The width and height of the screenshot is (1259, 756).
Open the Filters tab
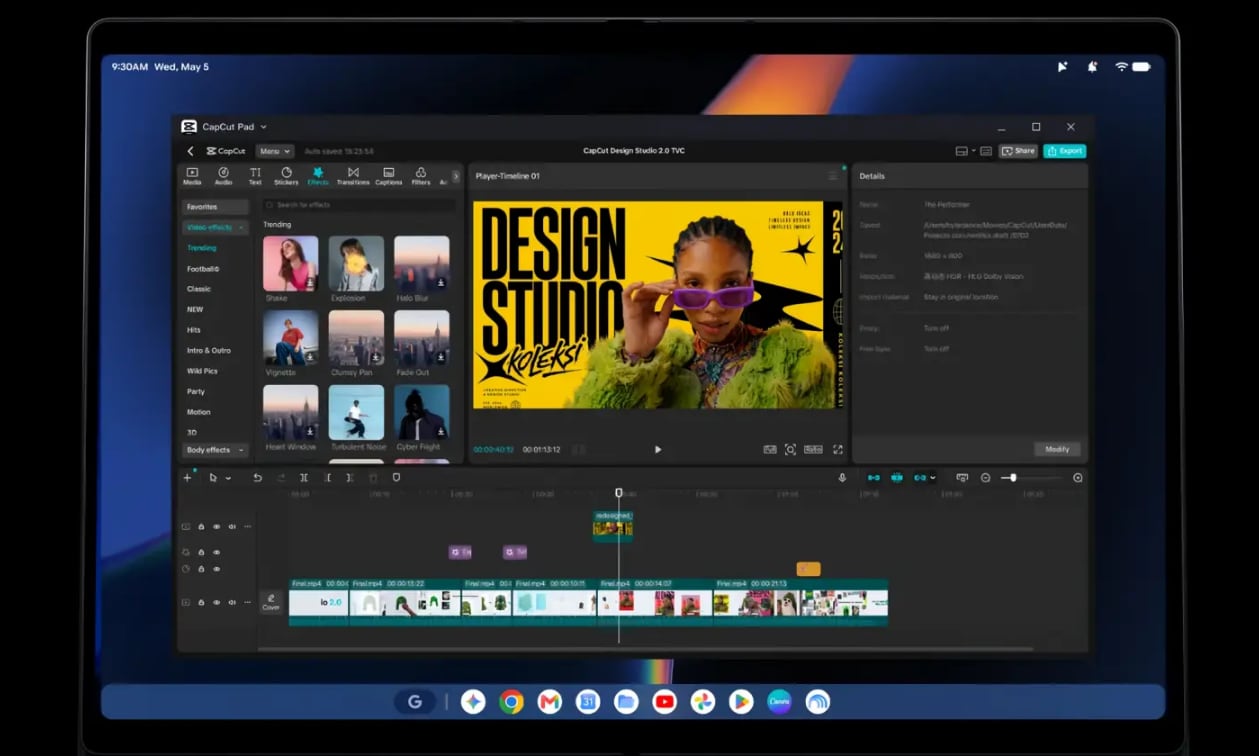[421, 176]
